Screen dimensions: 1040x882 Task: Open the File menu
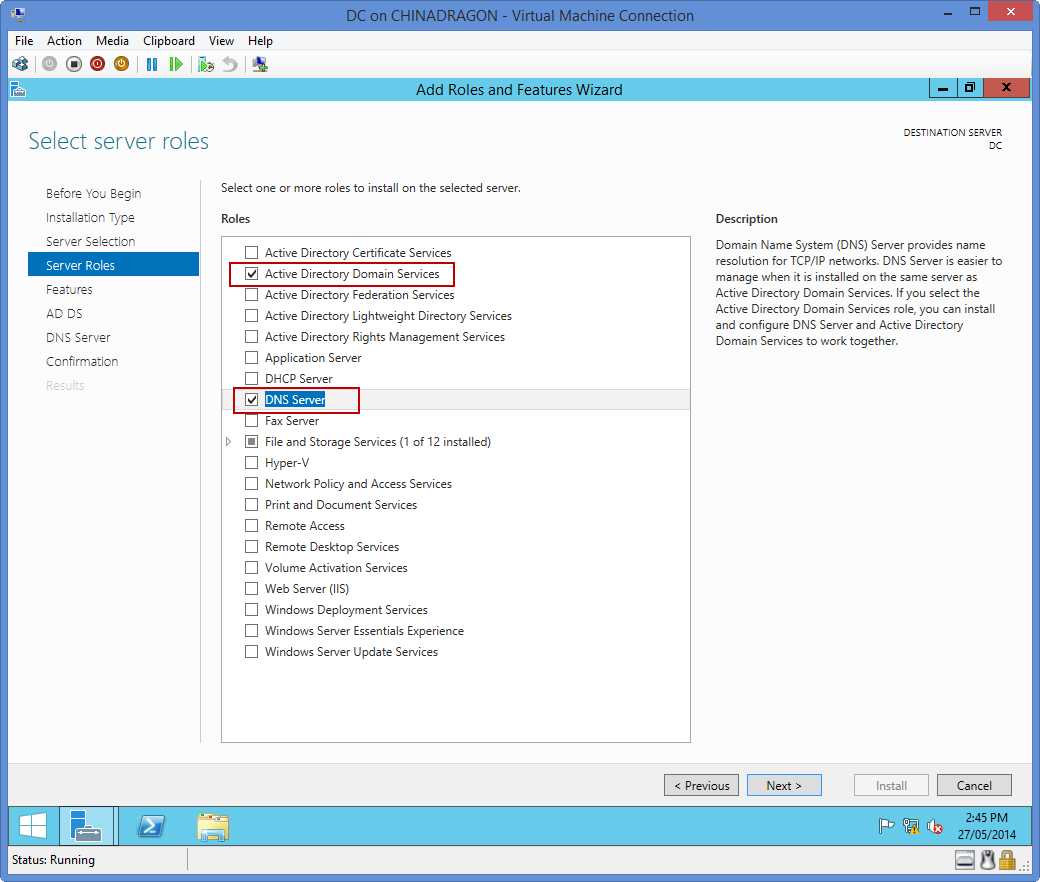point(24,40)
